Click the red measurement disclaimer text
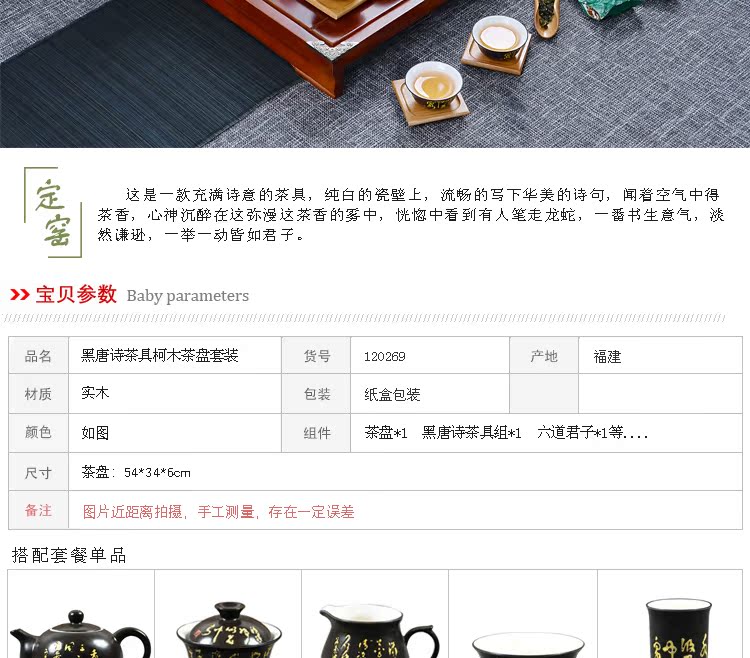750x658 pixels. point(219,512)
